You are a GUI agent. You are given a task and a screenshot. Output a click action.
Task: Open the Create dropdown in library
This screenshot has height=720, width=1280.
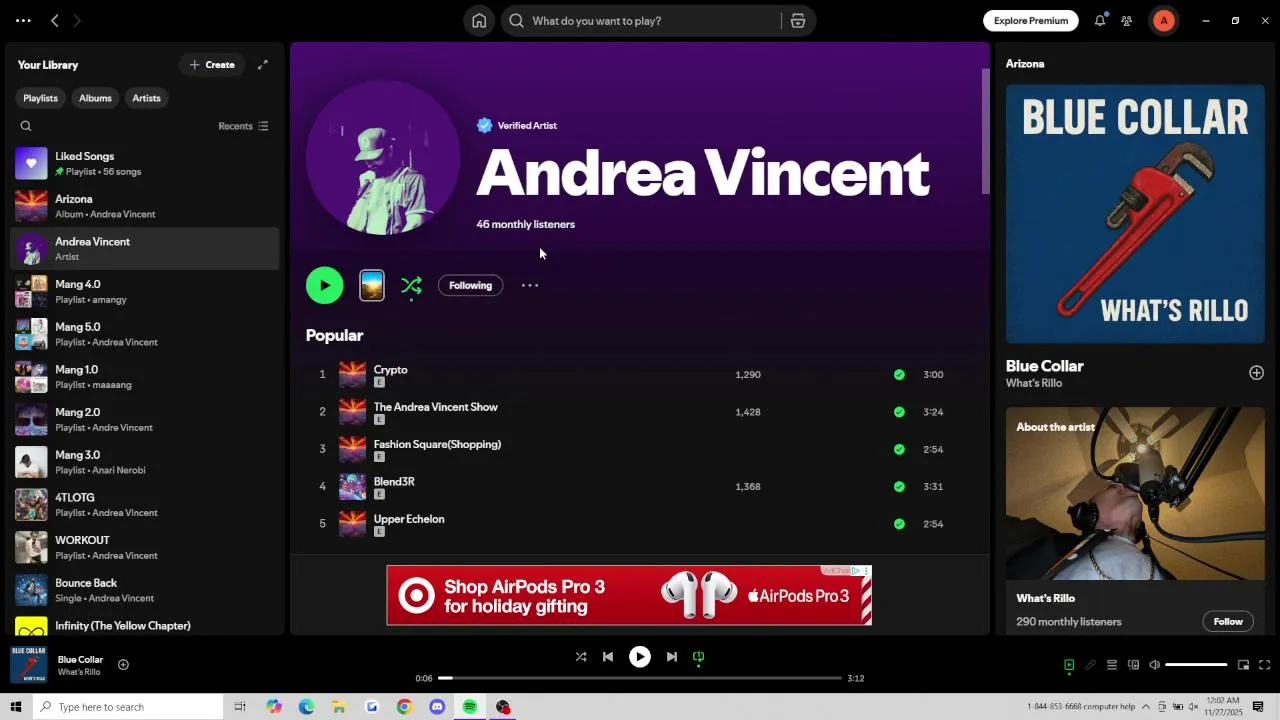pyautogui.click(x=212, y=65)
